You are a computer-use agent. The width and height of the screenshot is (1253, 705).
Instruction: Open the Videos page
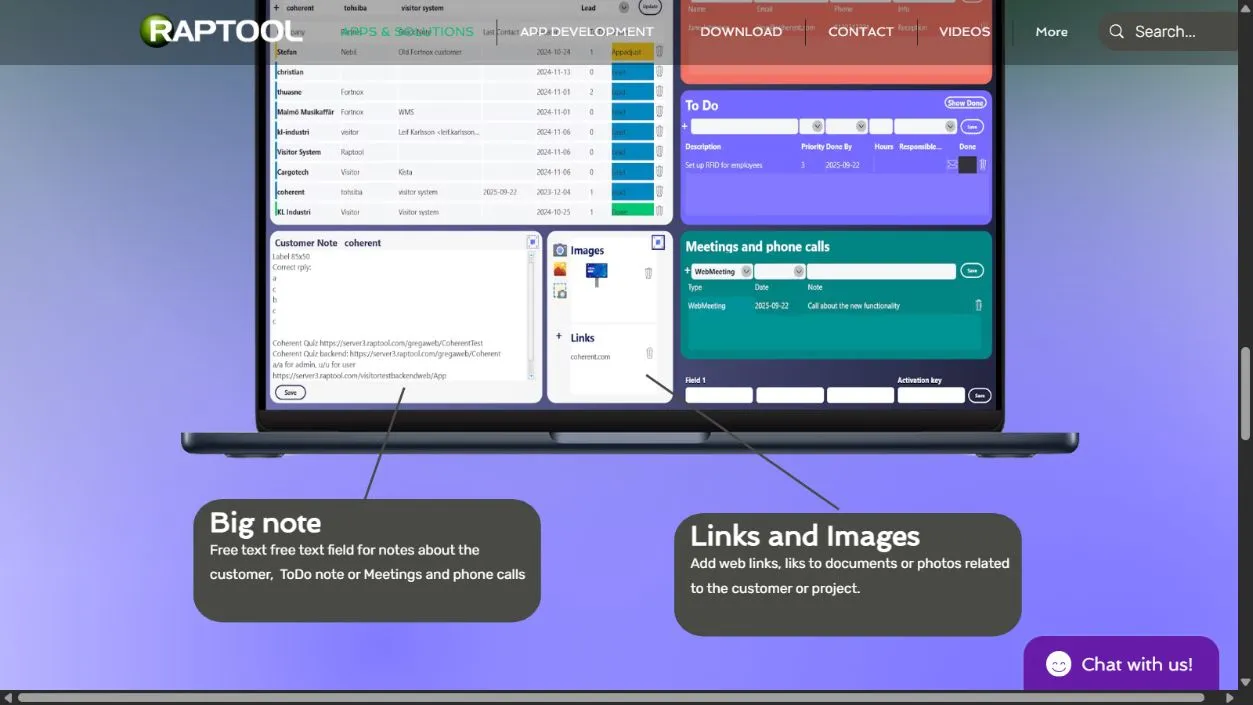964,31
